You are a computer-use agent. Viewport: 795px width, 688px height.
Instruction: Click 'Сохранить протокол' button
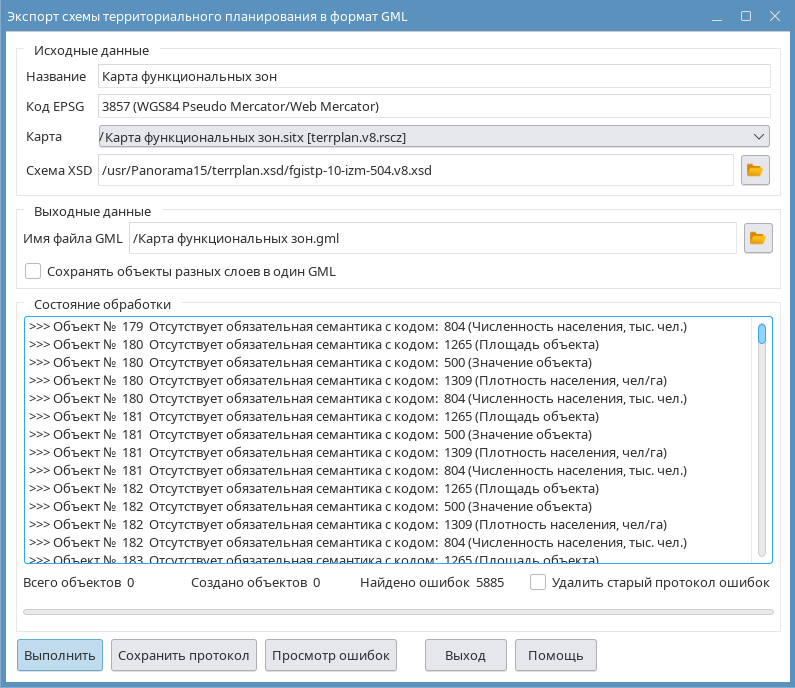[184, 656]
